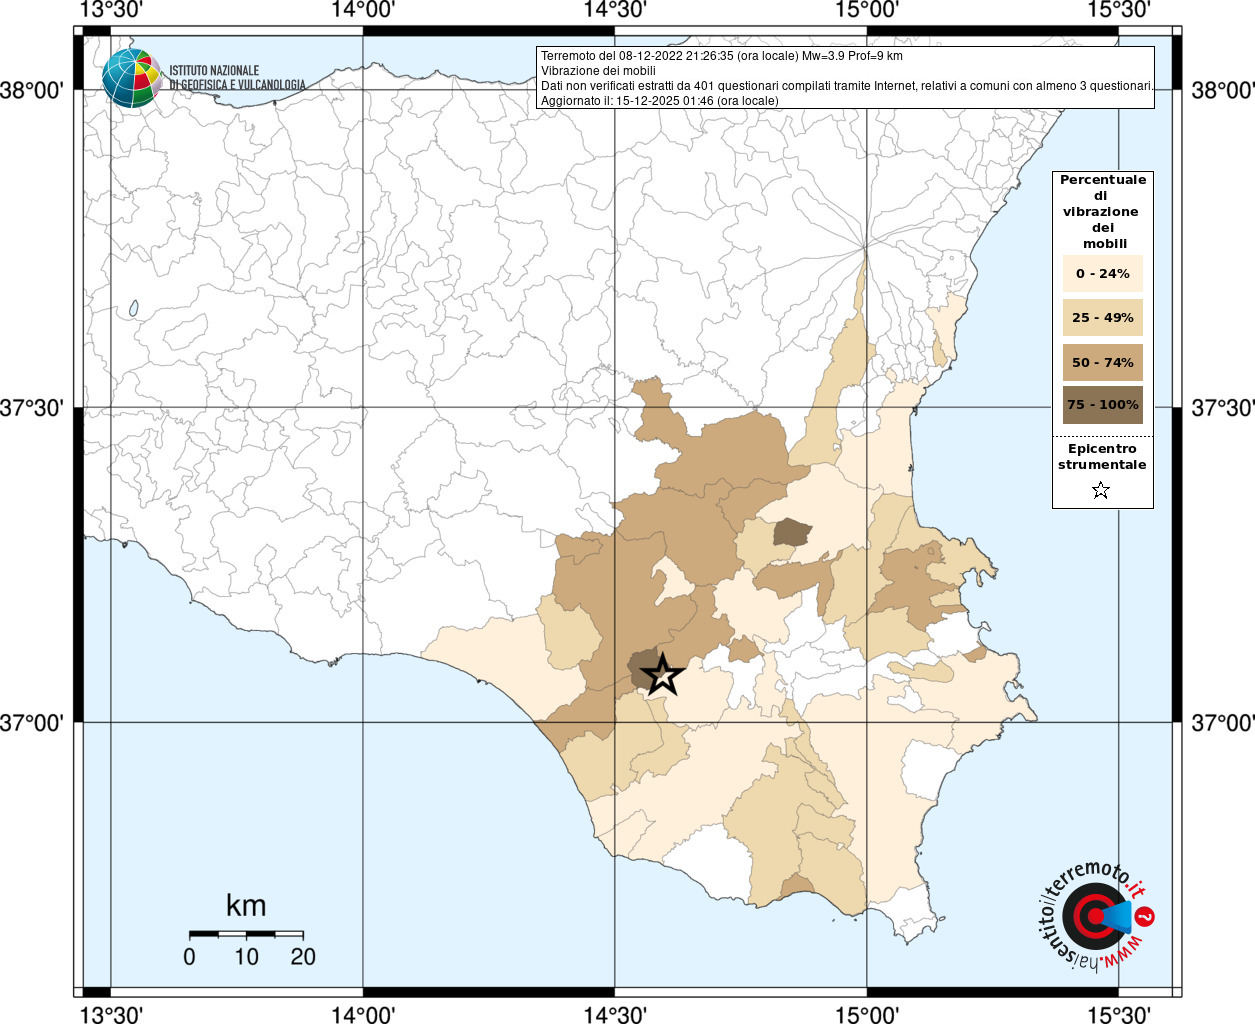Click the 'Istituto Nazionale di Geofisica' text
Viewport: 1255px width, 1024px height.
coord(236,78)
